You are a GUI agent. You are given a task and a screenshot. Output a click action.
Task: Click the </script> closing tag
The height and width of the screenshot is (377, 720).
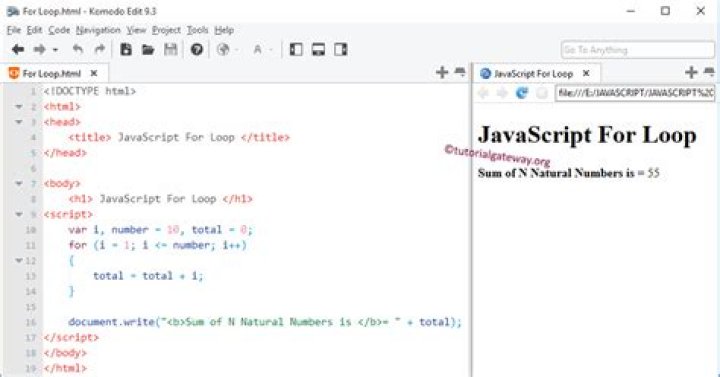point(71,338)
